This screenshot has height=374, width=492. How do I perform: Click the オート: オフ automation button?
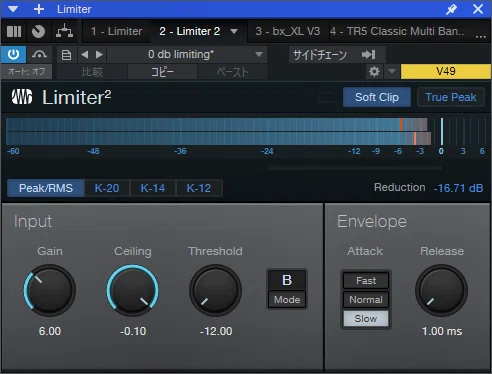pos(26,72)
